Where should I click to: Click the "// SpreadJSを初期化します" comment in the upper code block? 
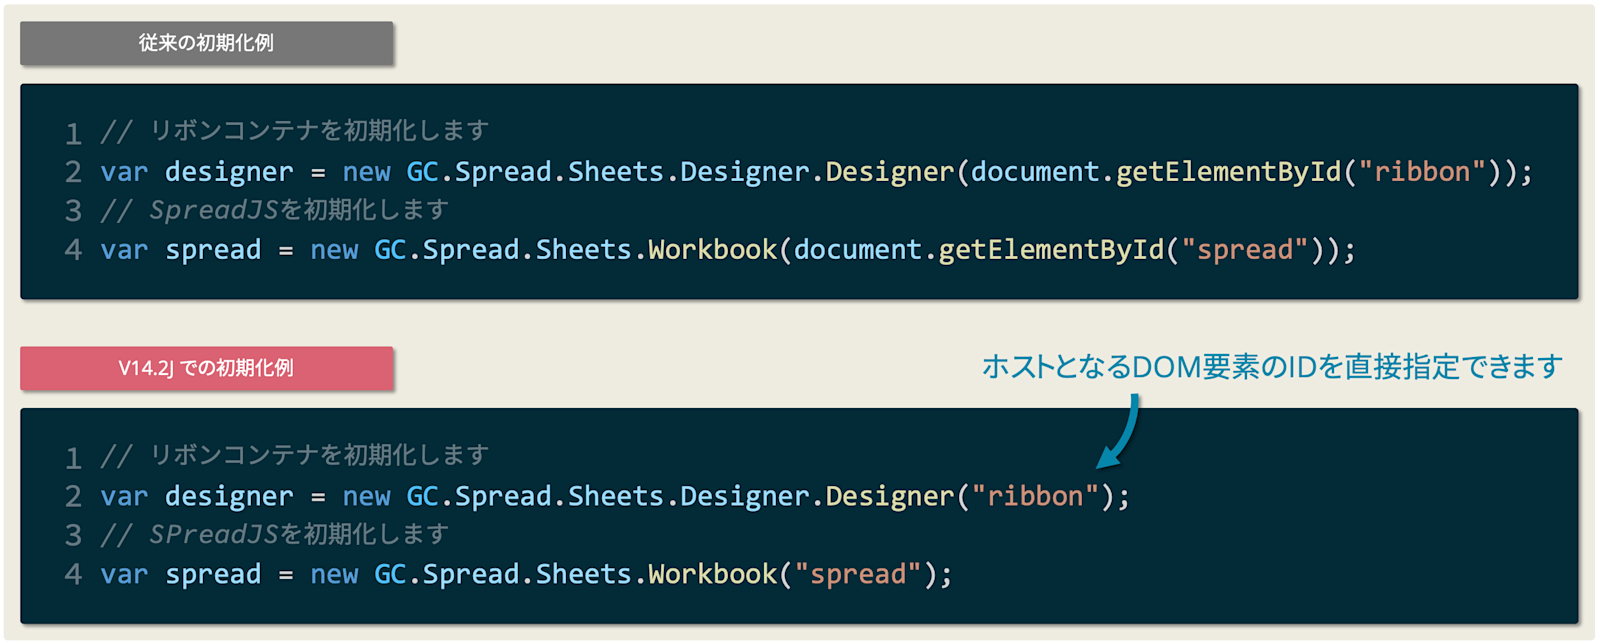tap(275, 210)
